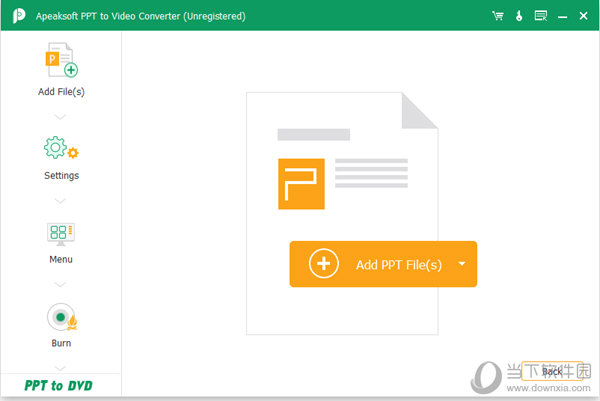Click the Apeaksoft logo in title bar

coord(18,16)
